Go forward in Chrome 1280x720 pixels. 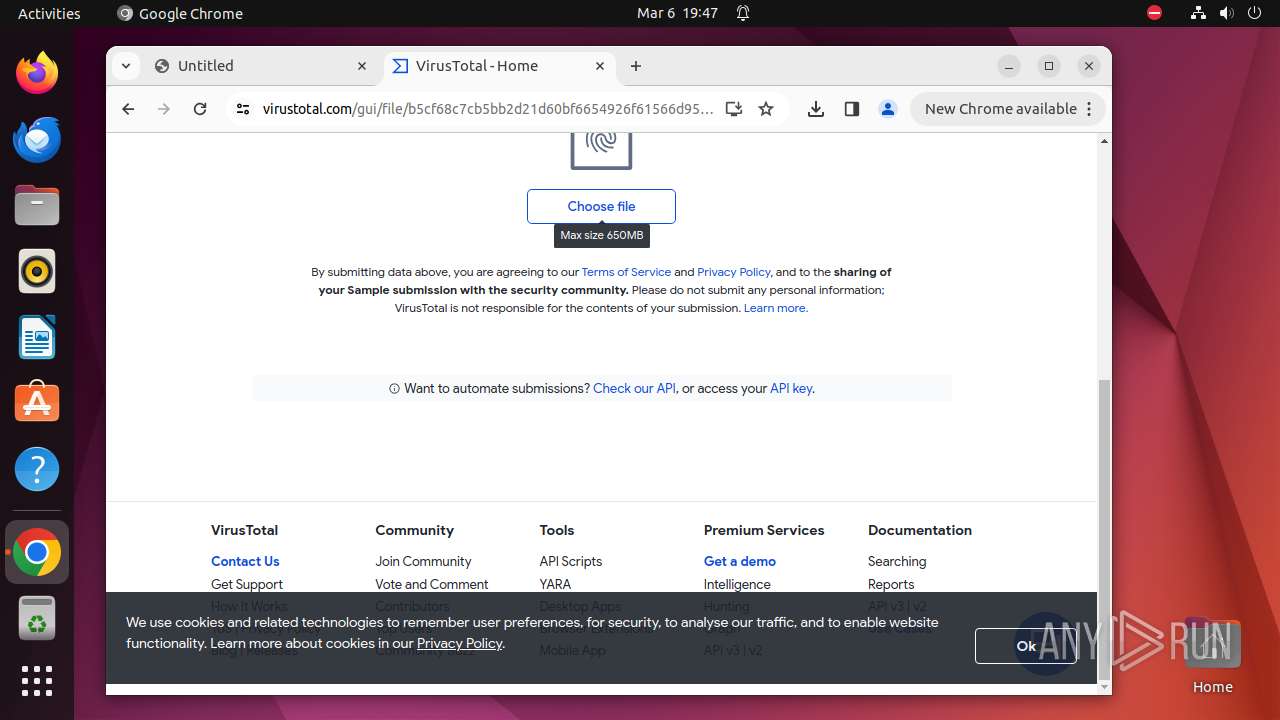[x=164, y=109]
